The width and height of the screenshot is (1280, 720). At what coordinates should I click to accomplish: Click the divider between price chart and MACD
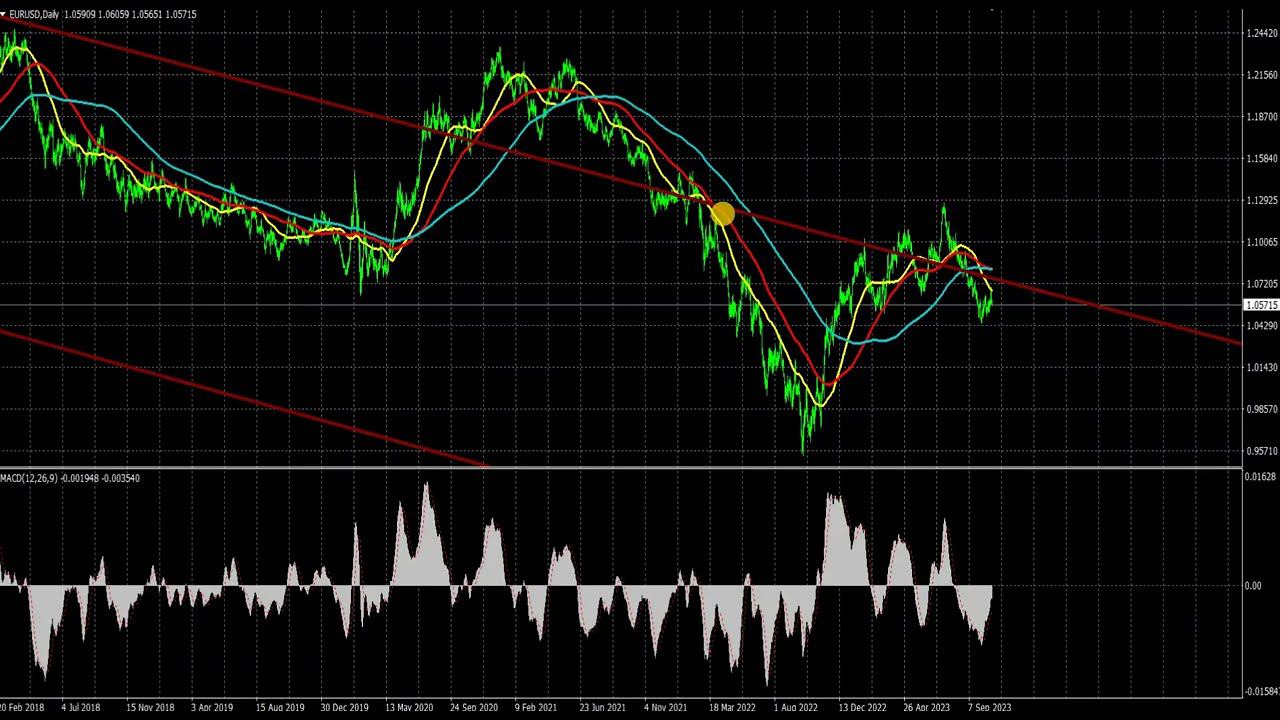tap(620, 468)
